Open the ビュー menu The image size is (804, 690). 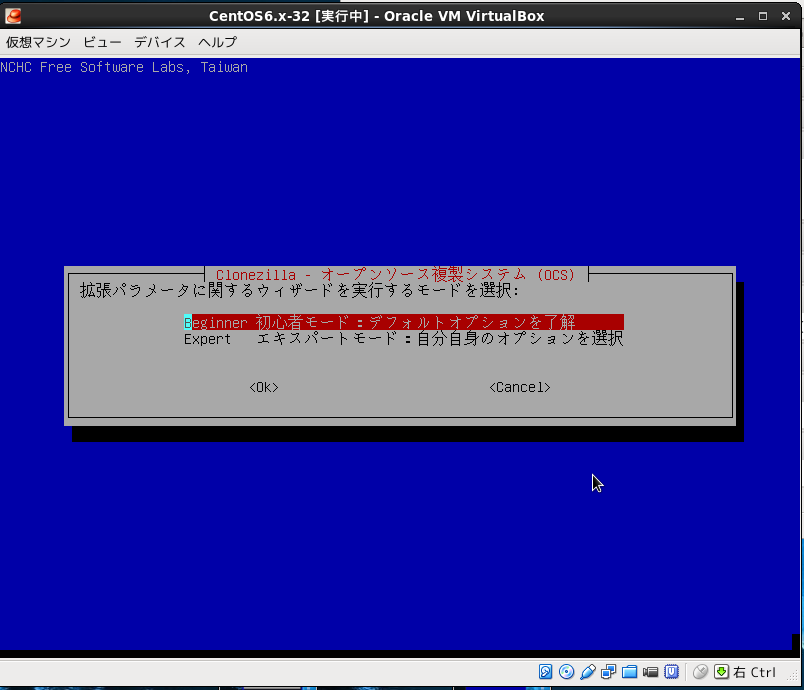[102, 42]
